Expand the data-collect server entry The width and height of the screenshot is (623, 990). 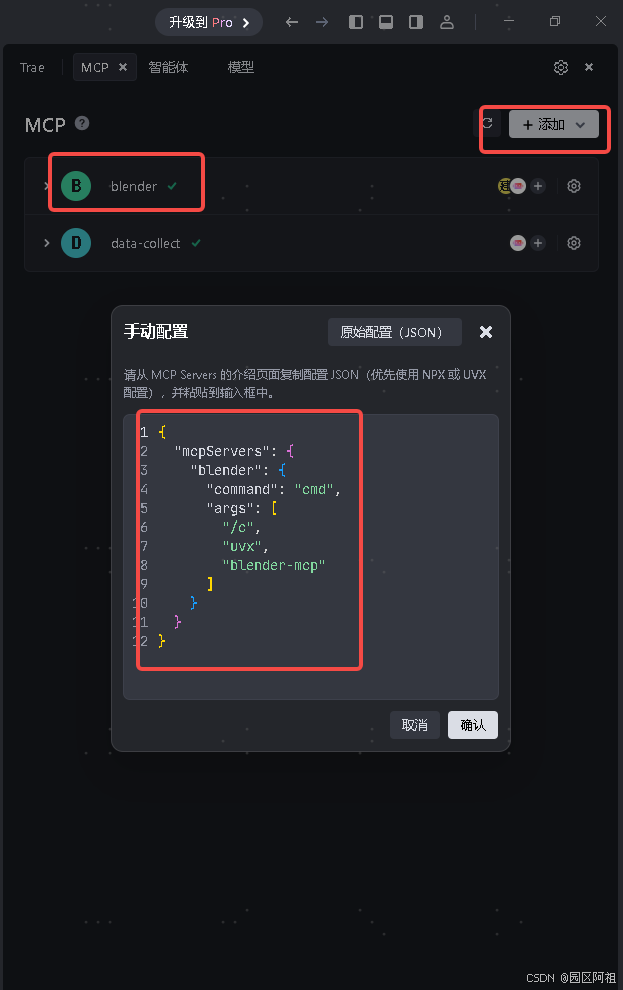point(45,242)
